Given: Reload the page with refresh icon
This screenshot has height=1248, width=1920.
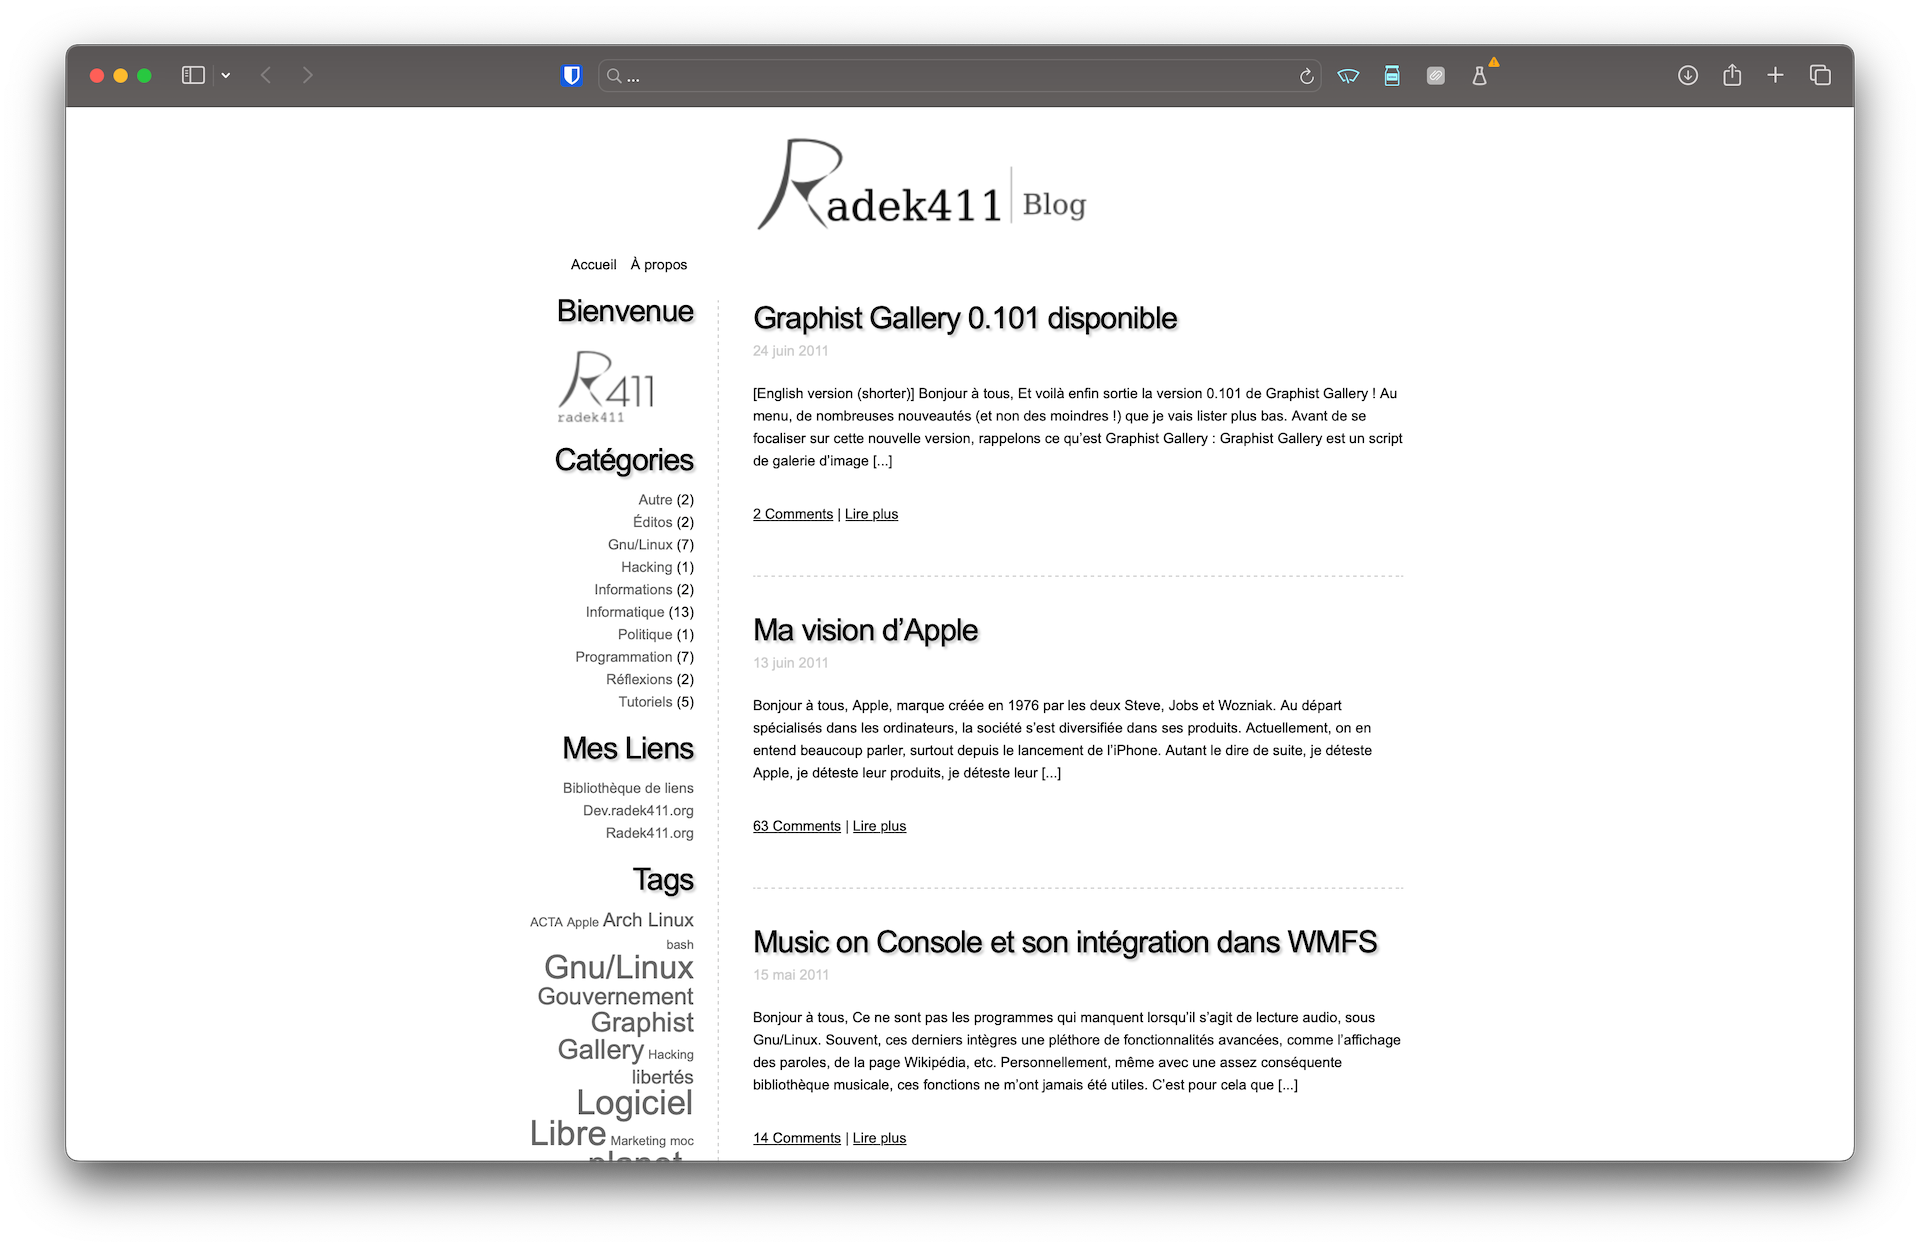Looking at the screenshot, I should [1306, 76].
